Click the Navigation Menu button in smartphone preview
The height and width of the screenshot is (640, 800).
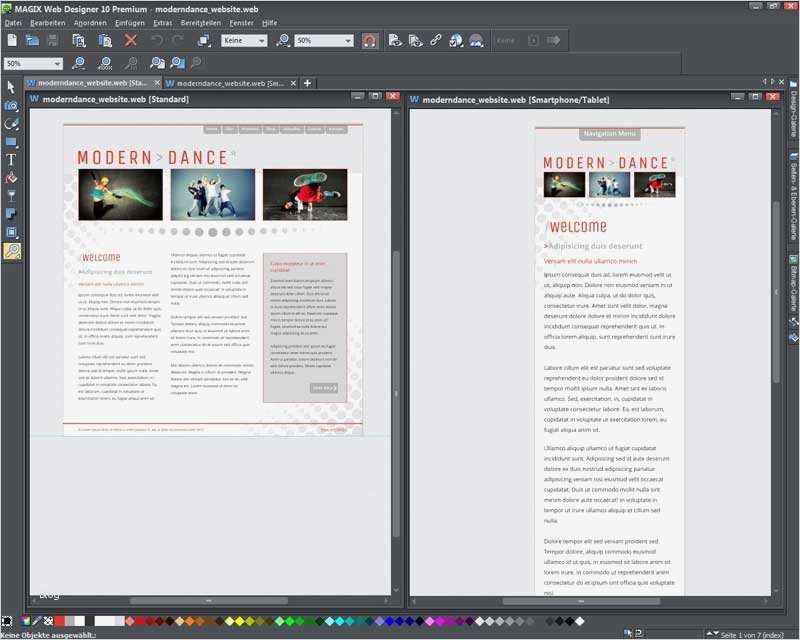[609, 133]
